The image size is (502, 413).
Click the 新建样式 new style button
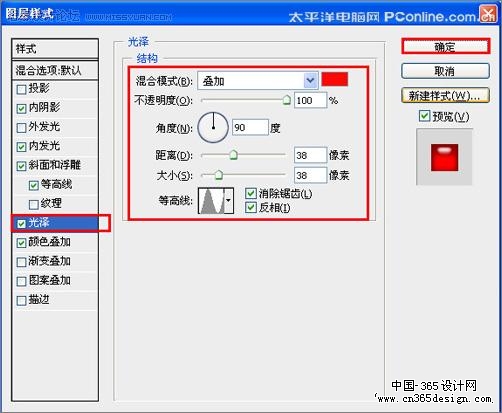[446, 96]
